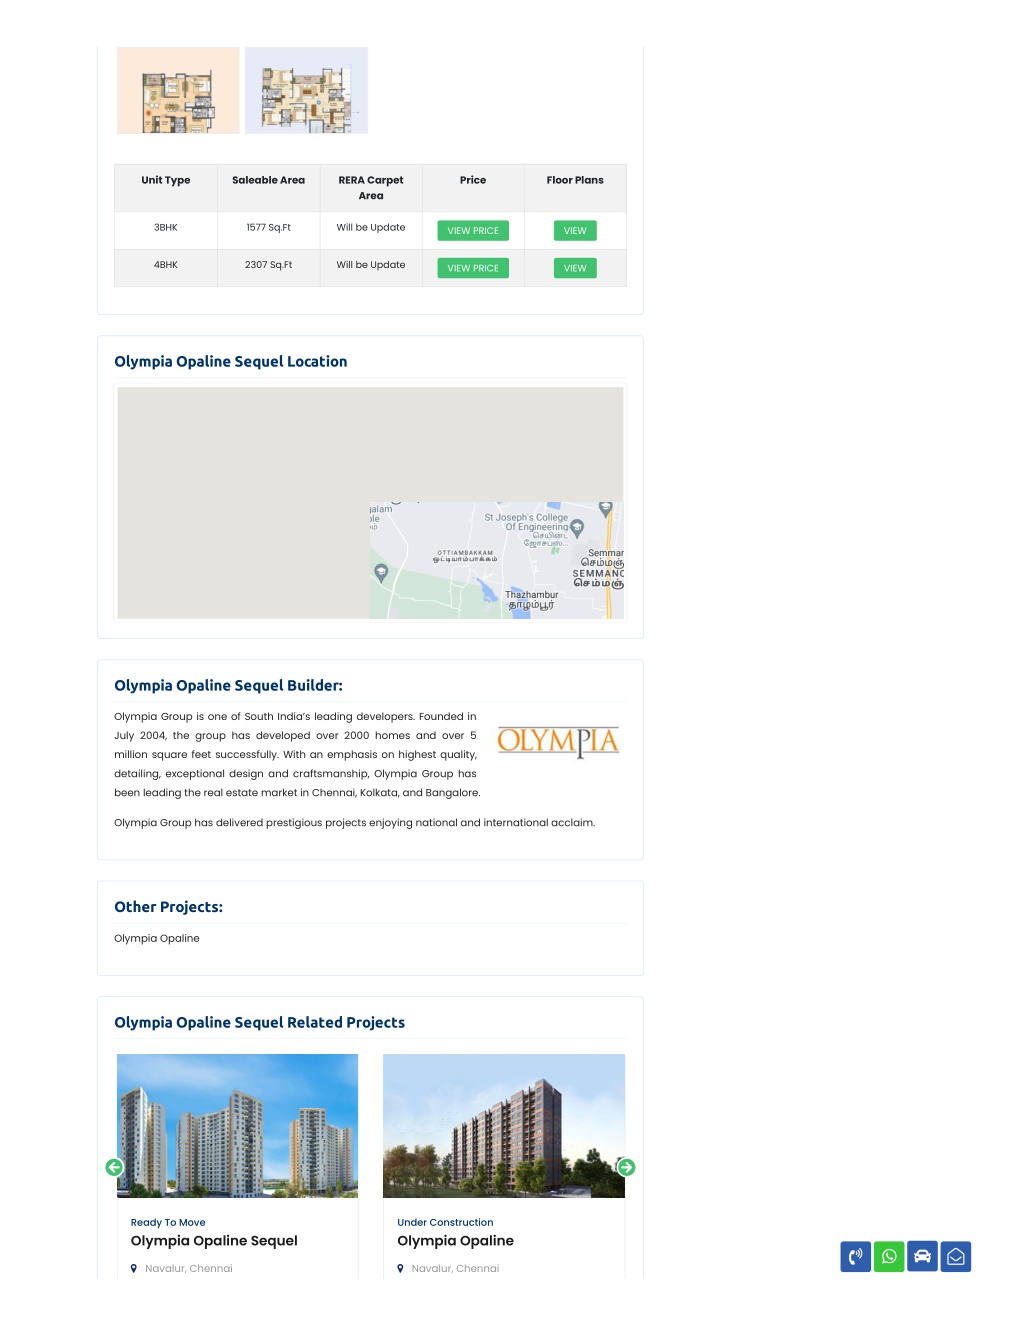Click the Olympia Opaline building image
This screenshot has width=1024, height=1325.
(x=504, y=1126)
